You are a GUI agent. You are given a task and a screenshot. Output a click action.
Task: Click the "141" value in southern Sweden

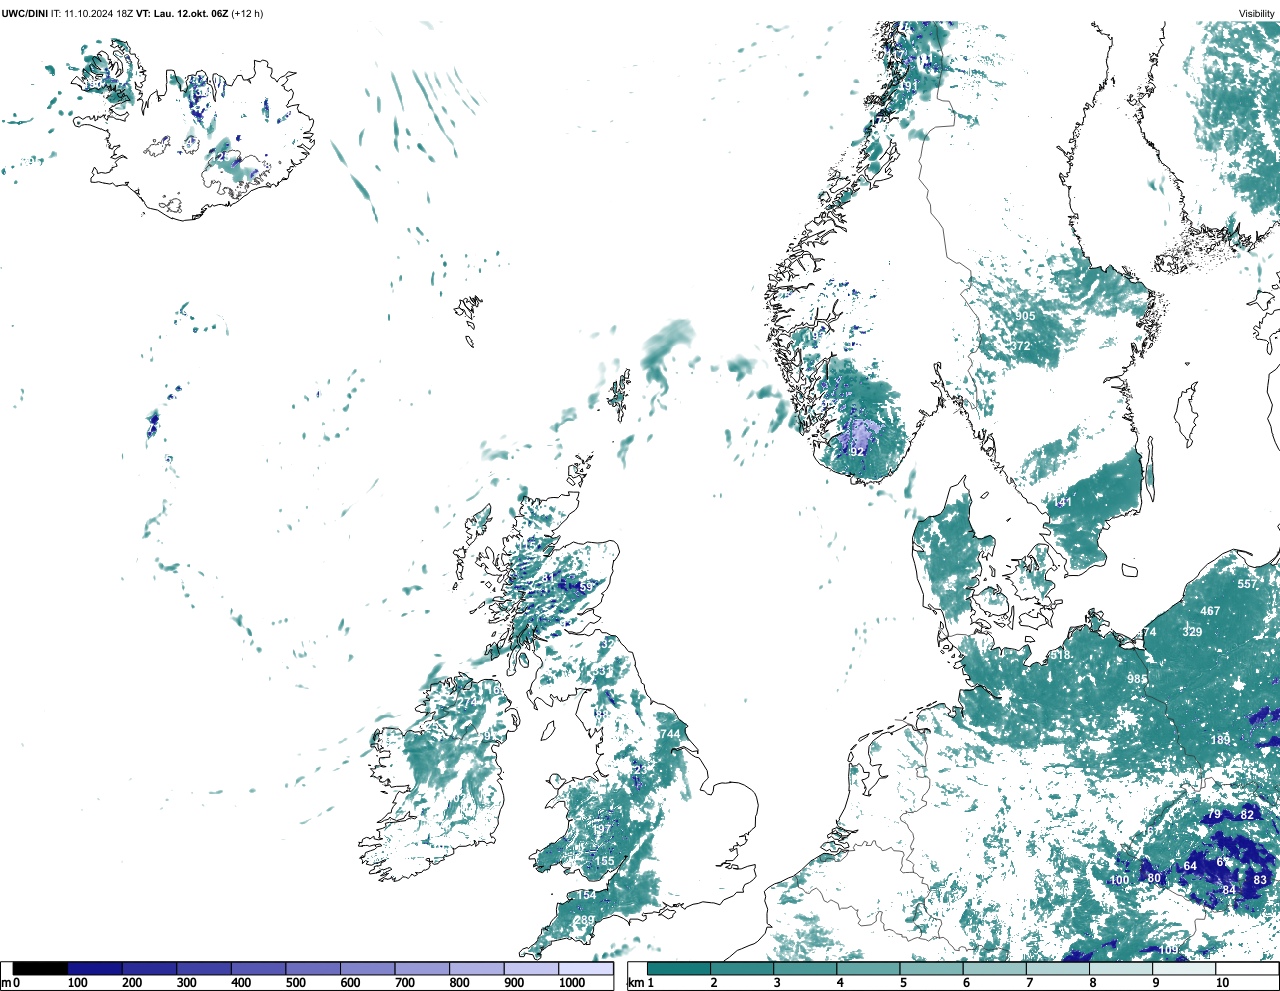click(1062, 502)
